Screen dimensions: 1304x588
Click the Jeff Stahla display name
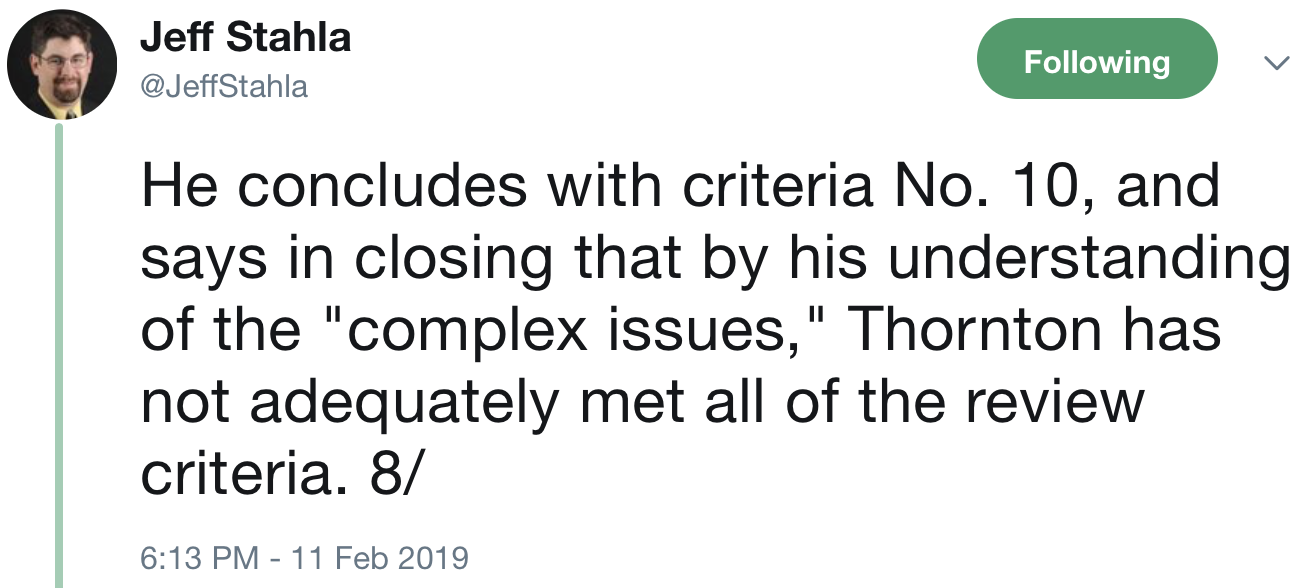point(245,38)
